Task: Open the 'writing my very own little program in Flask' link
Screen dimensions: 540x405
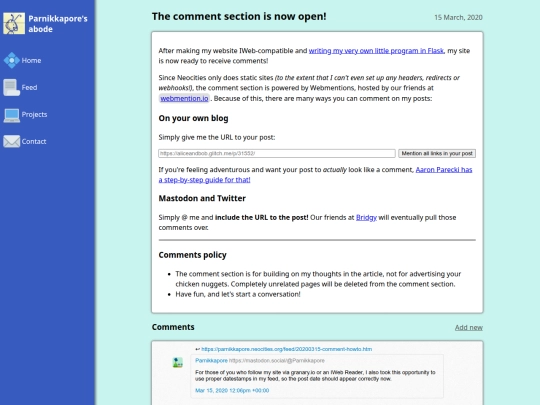Action: (376, 51)
